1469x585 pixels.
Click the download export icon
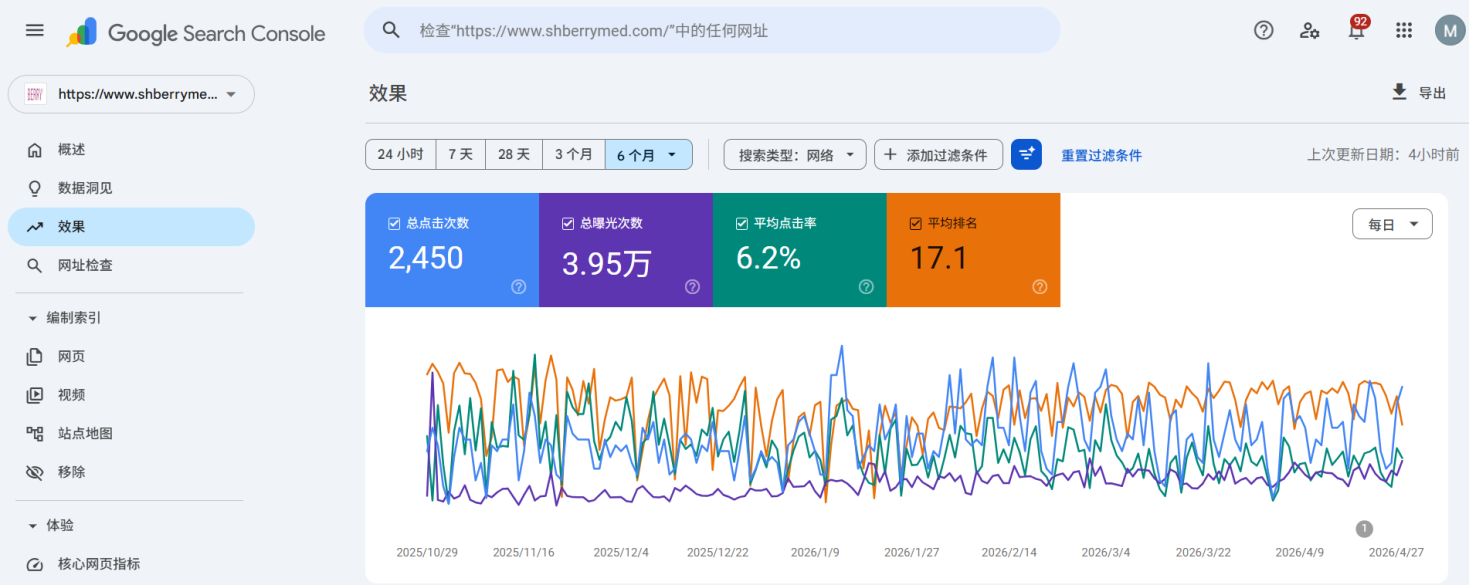click(1399, 92)
